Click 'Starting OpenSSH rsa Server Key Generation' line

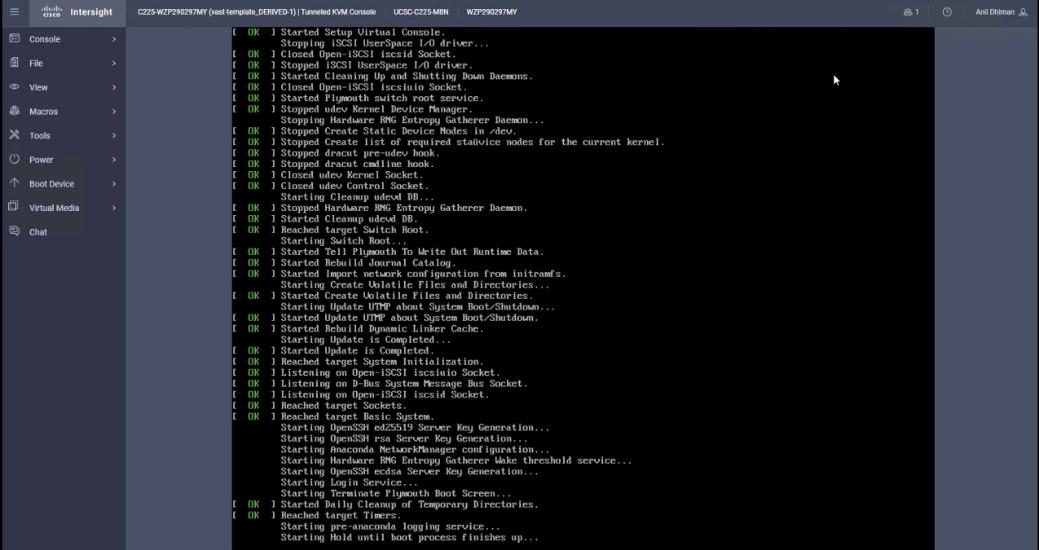(404, 438)
